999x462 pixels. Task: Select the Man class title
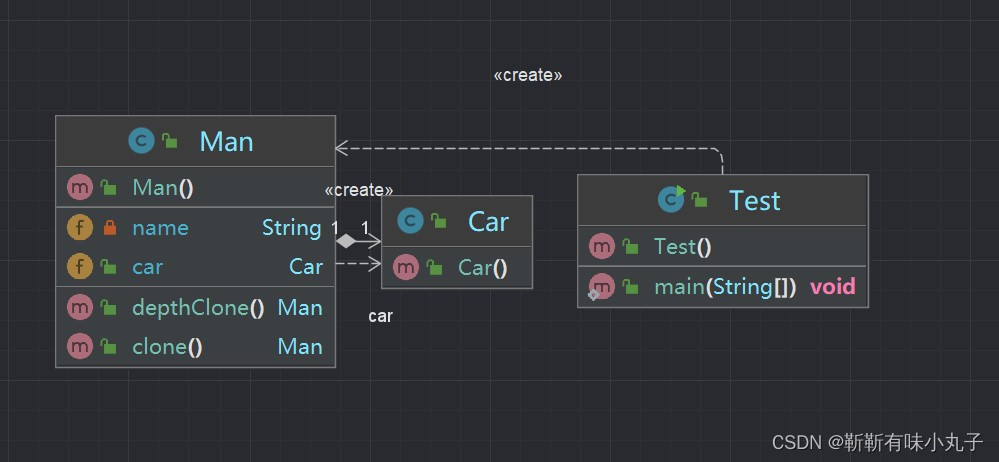coord(227,141)
